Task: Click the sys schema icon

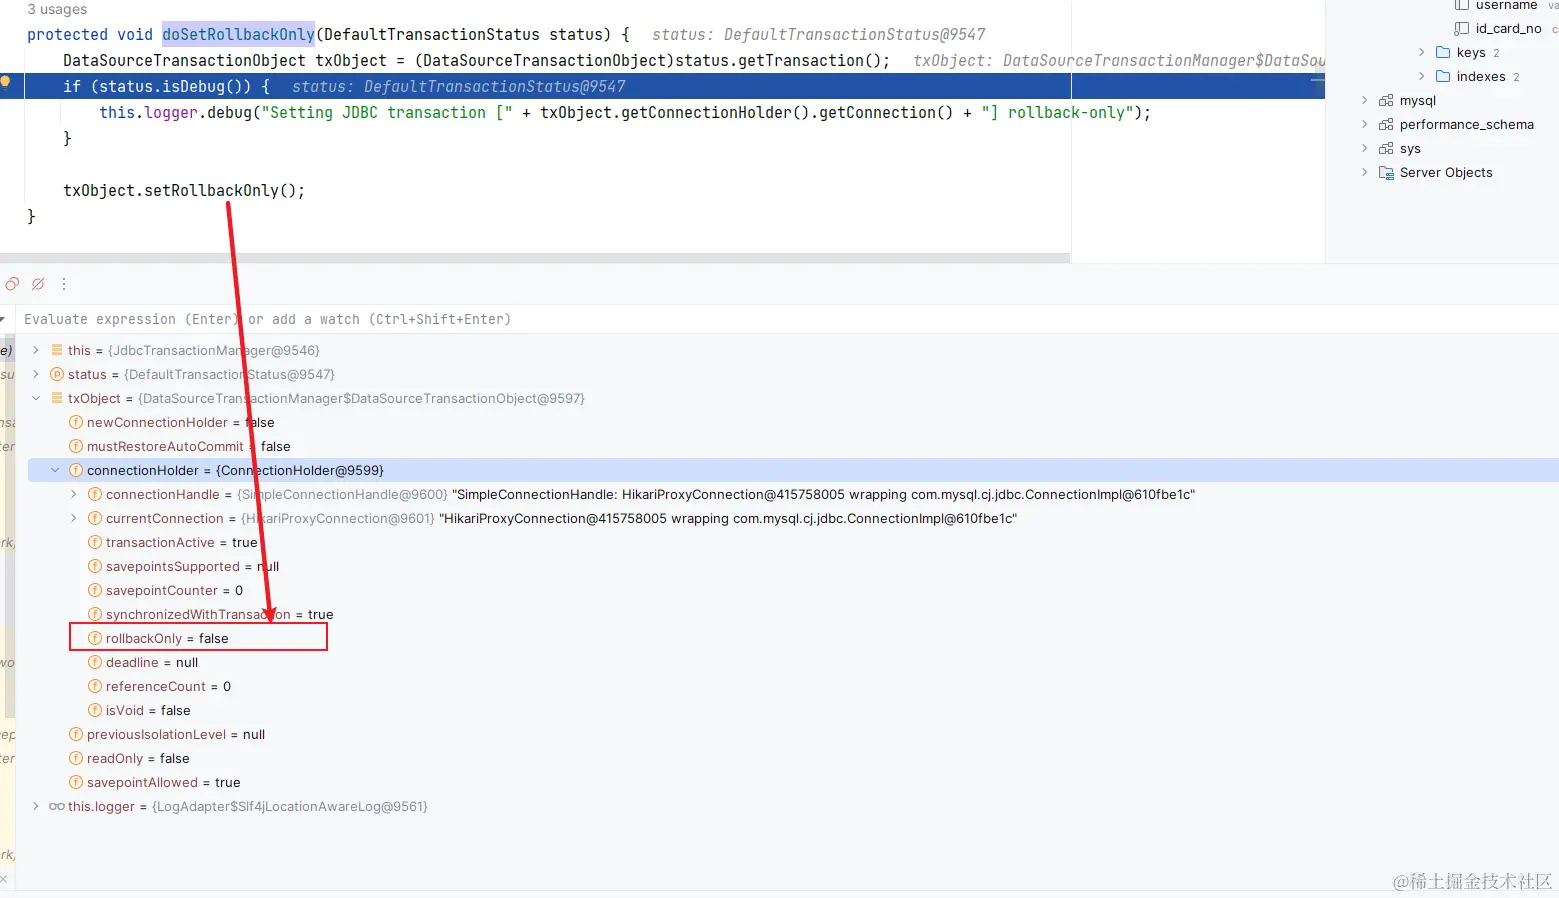Action: (1385, 148)
